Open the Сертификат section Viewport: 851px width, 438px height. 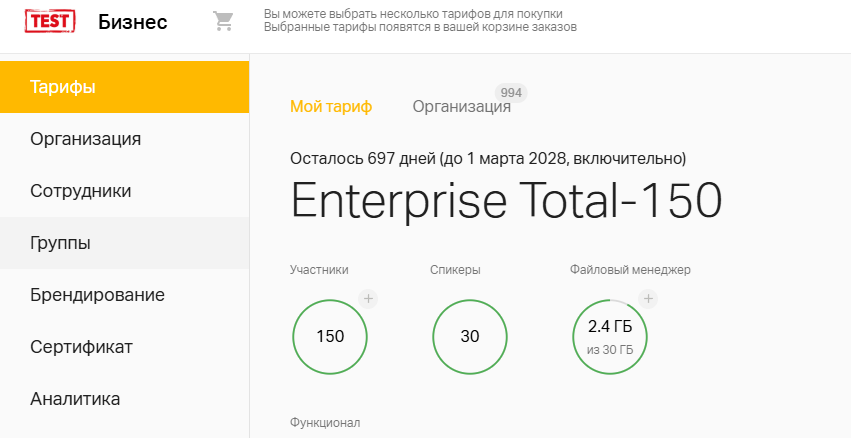[x=81, y=347]
